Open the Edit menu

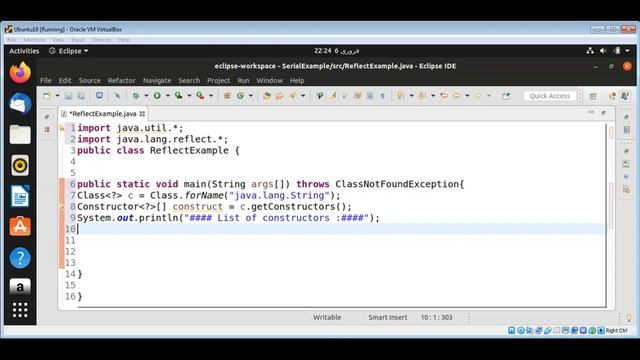(x=65, y=80)
